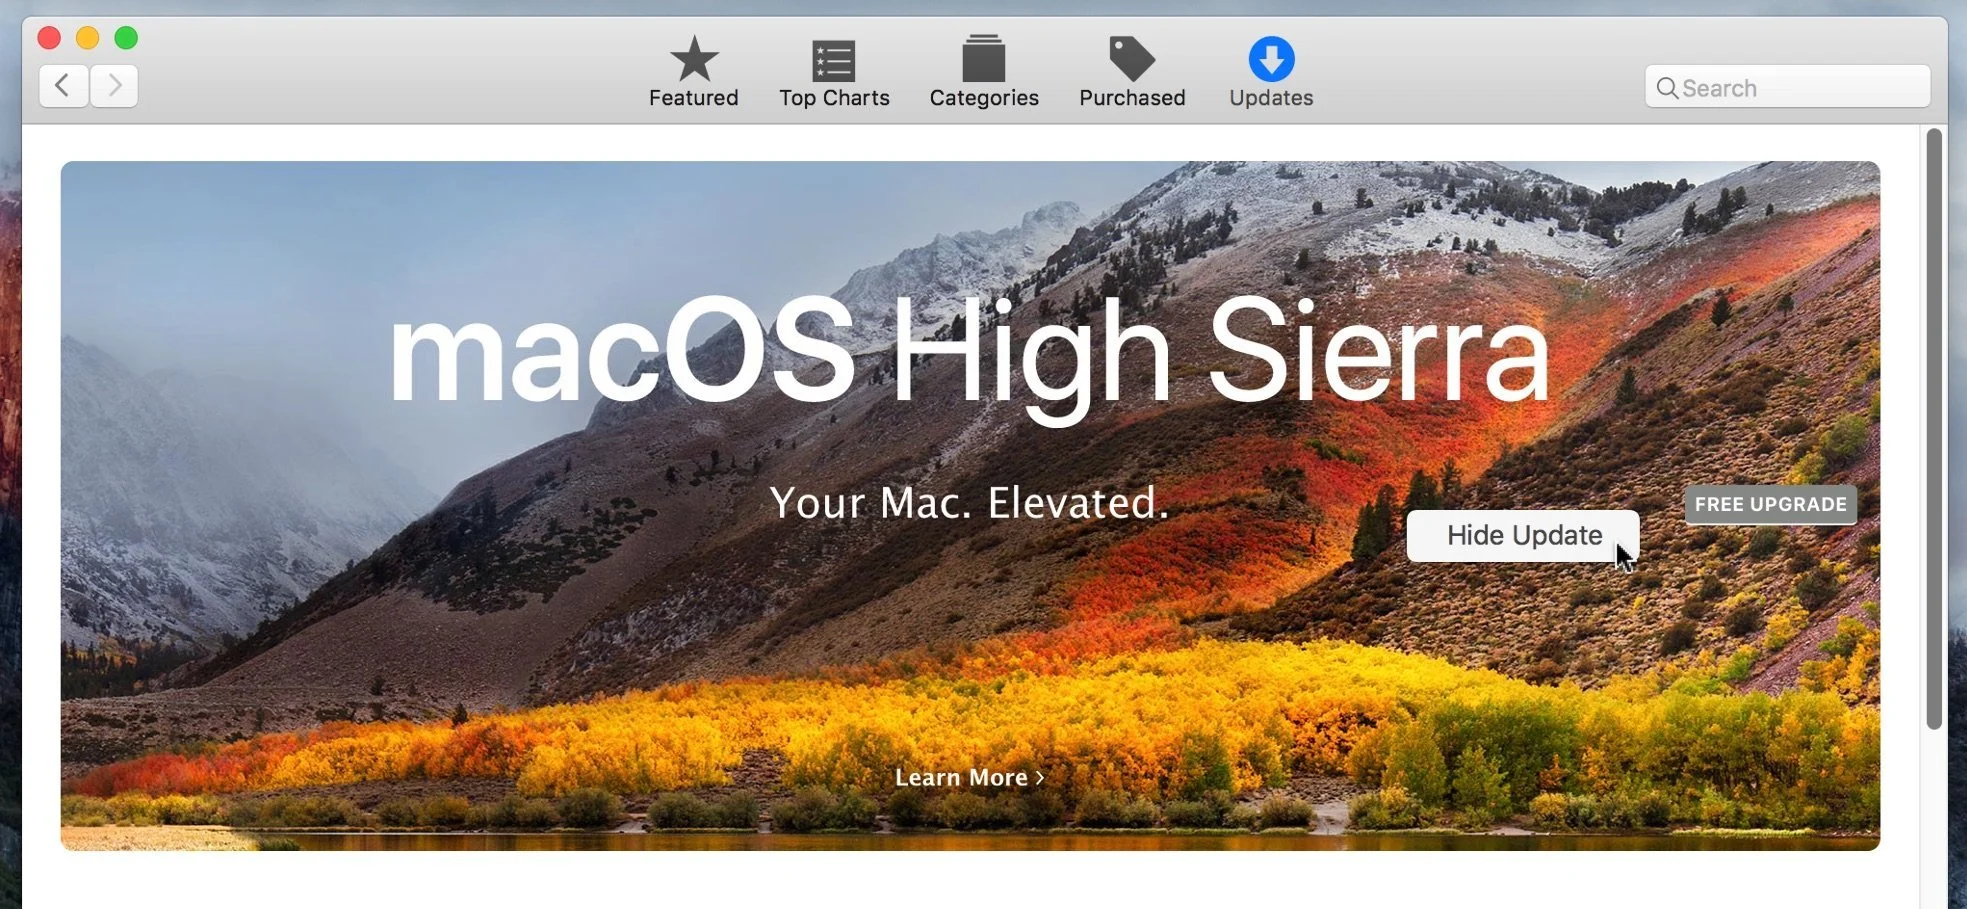Open the Featured star tab

(x=693, y=72)
